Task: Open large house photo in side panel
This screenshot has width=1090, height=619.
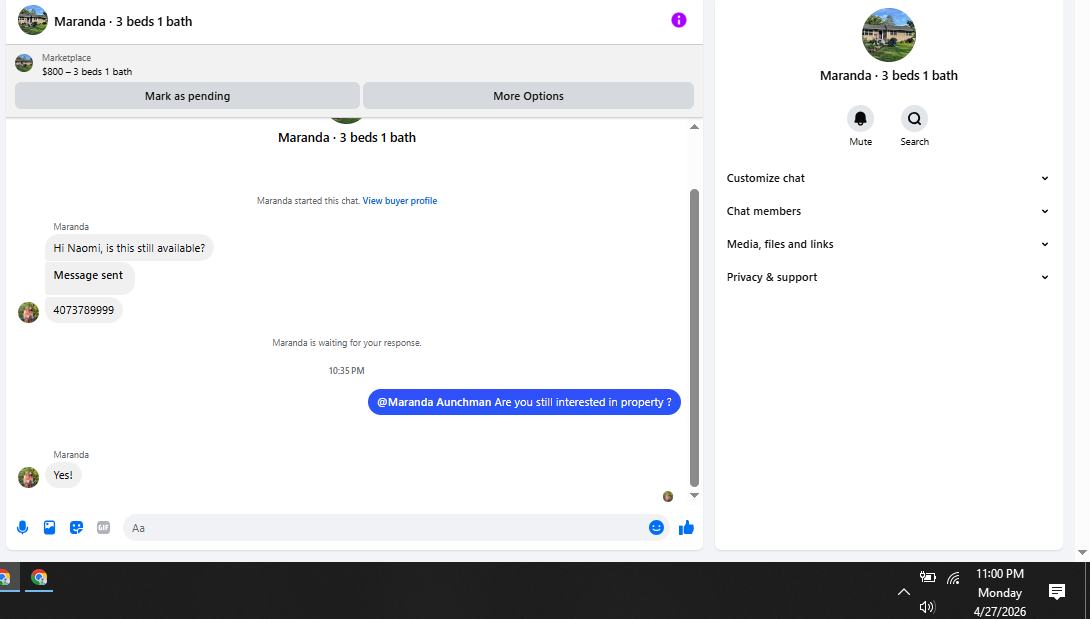Action: click(888, 35)
